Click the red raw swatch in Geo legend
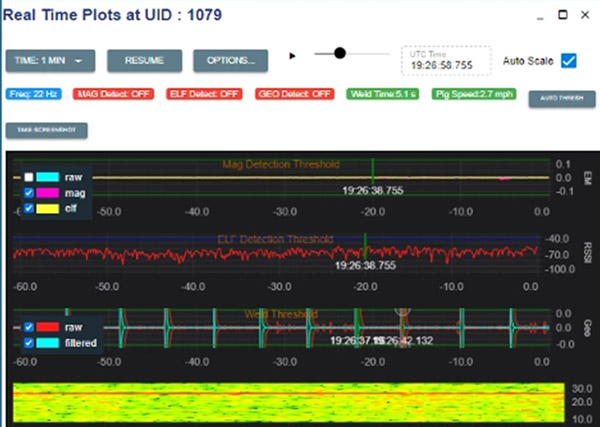The width and height of the screenshot is (600, 427). [x=48, y=327]
